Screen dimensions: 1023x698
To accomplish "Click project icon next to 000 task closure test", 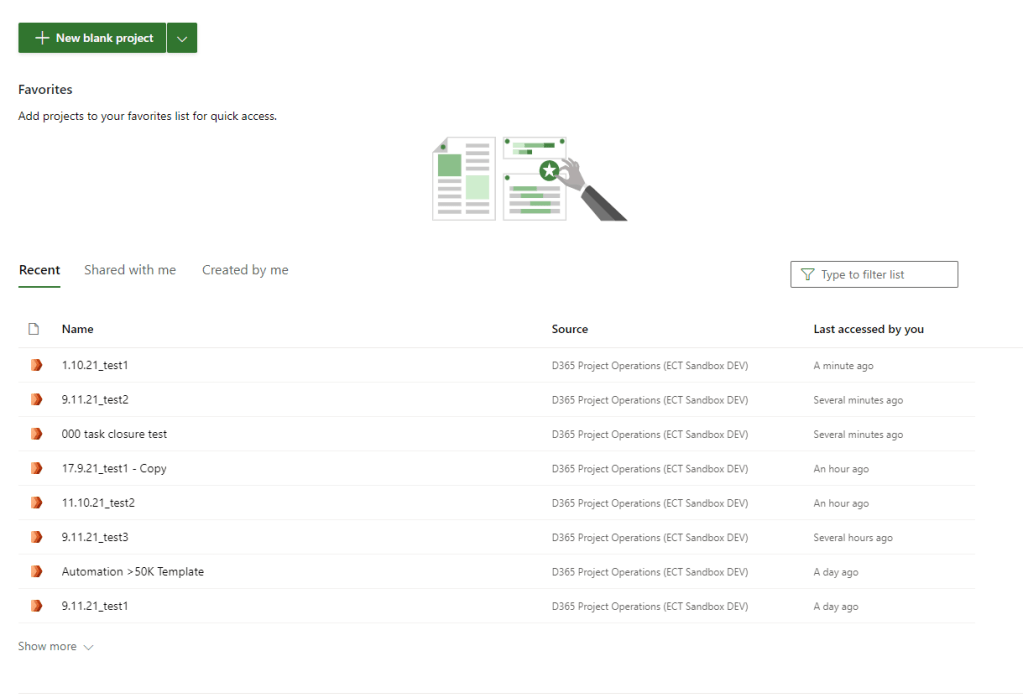I will [x=36, y=434].
